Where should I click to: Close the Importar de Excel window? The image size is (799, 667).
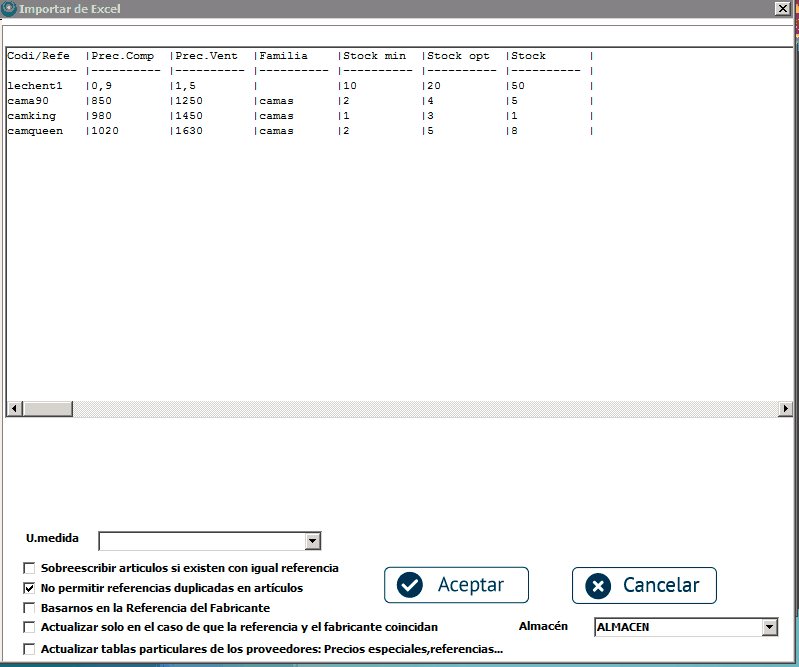point(782,8)
